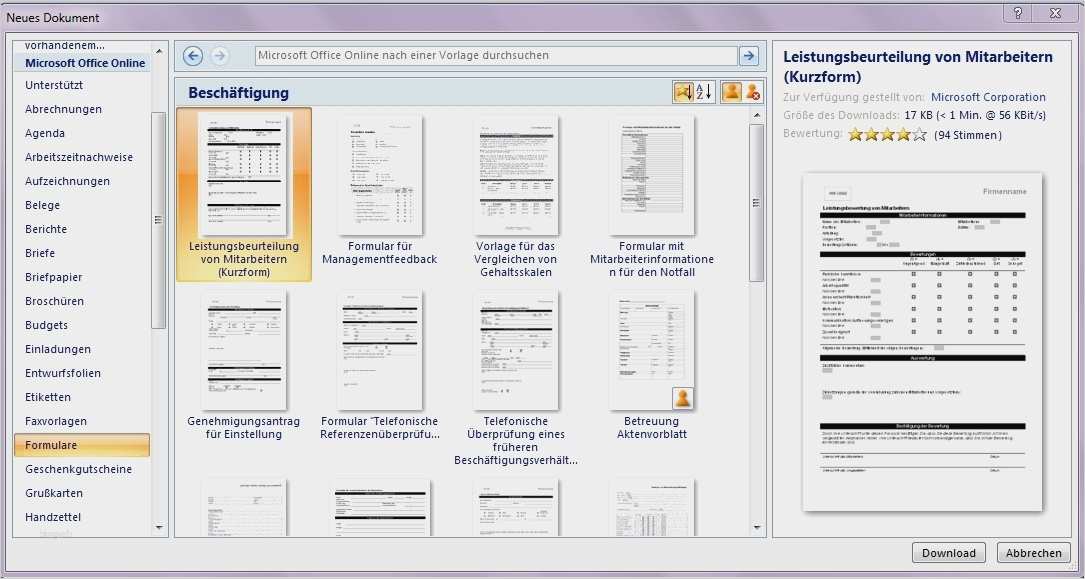
Task: Click the person badge on Betreuung Aktenvorblatt thumbnail
Action: tap(682, 398)
